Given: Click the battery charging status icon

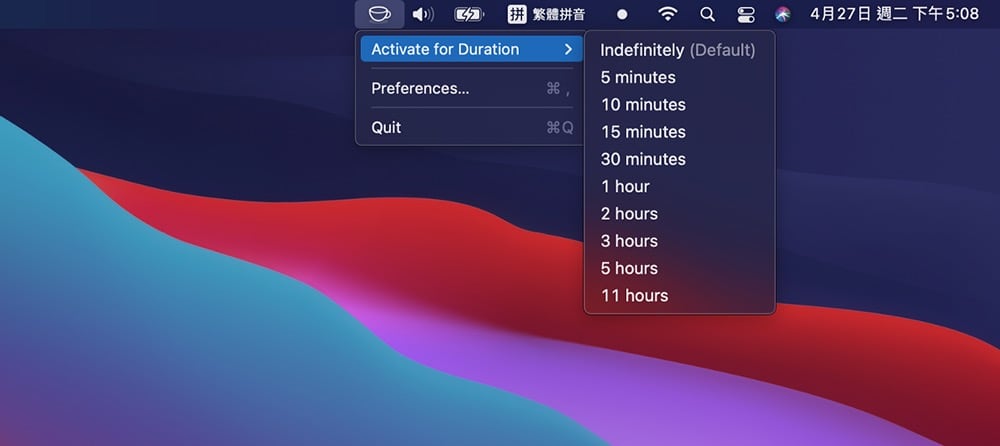Looking at the screenshot, I should (x=468, y=14).
